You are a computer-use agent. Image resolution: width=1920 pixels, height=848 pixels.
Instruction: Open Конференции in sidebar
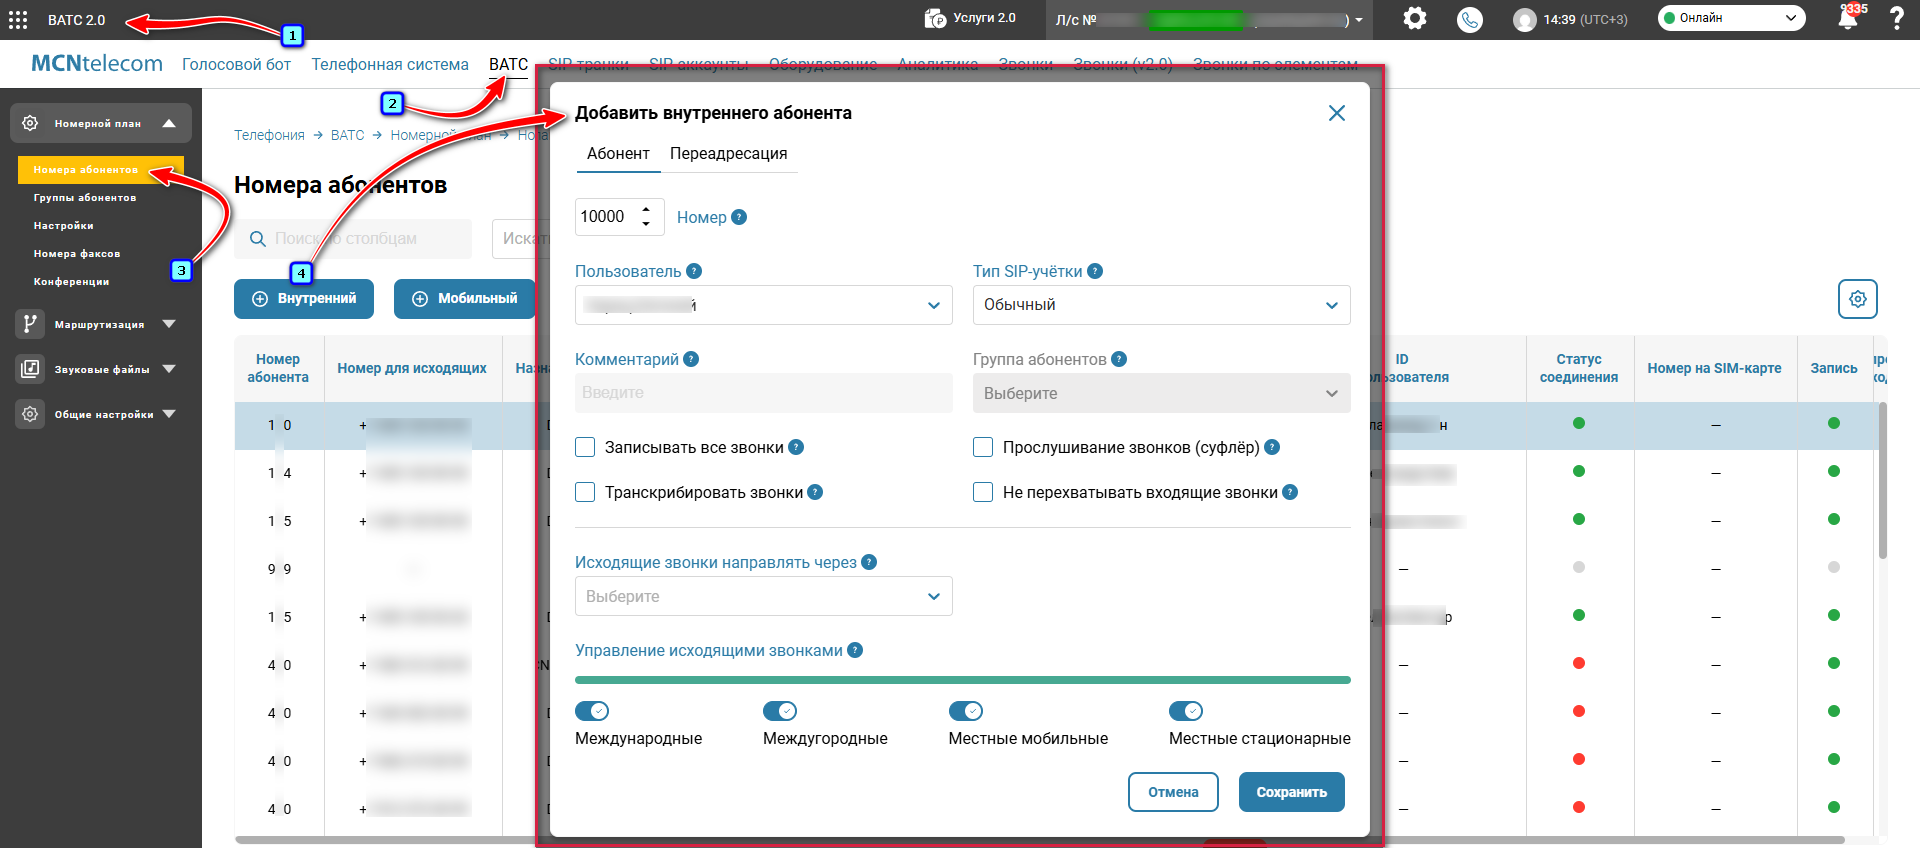[x=72, y=282]
